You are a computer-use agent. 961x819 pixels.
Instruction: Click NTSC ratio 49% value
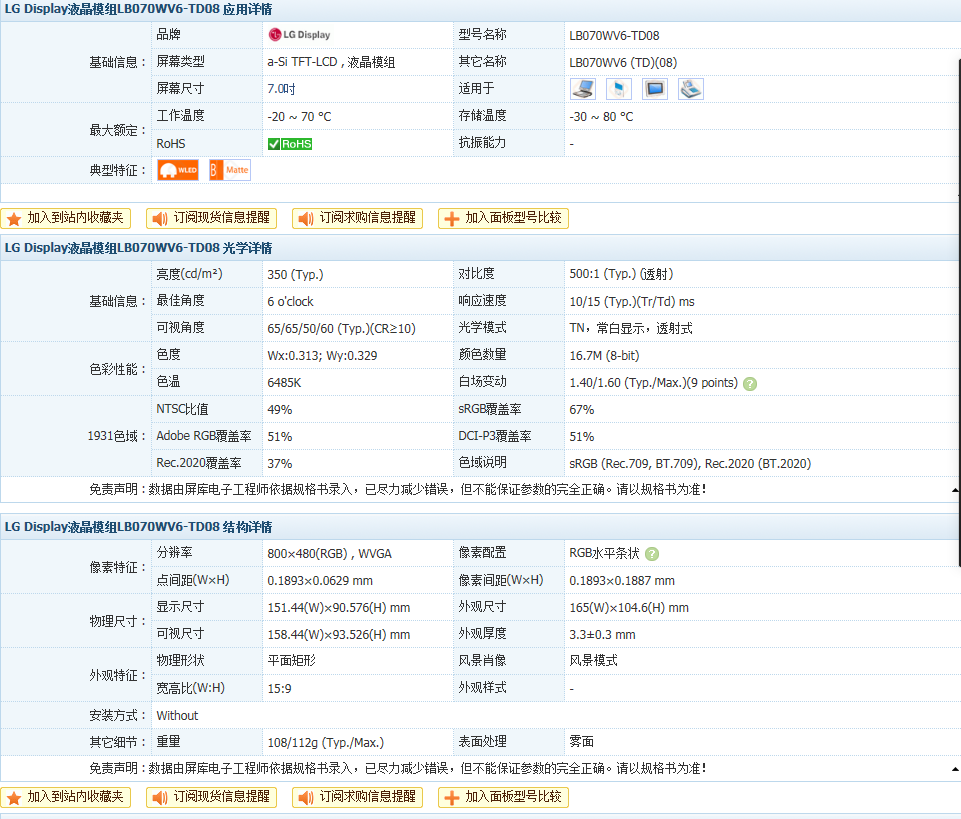pyautogui.click(x=279, y=410)
